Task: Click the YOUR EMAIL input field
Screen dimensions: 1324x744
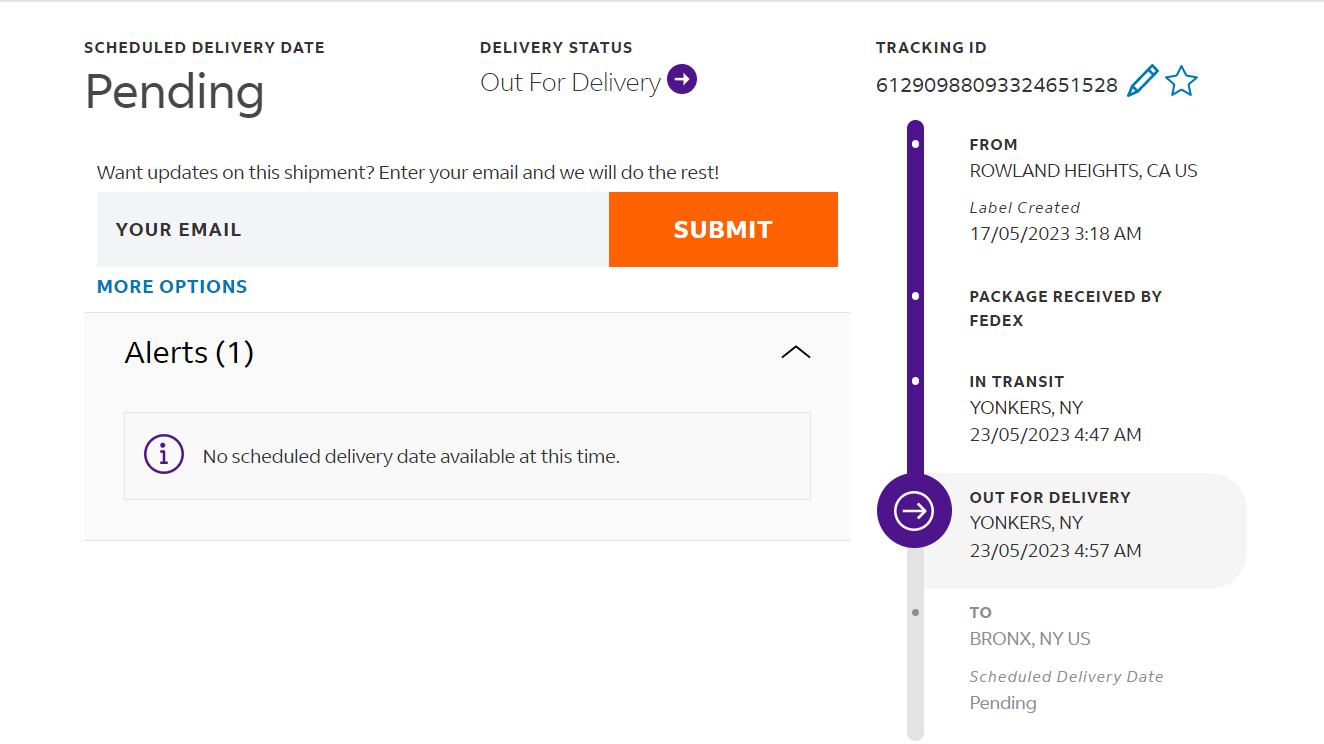Action: coord(352,230)
